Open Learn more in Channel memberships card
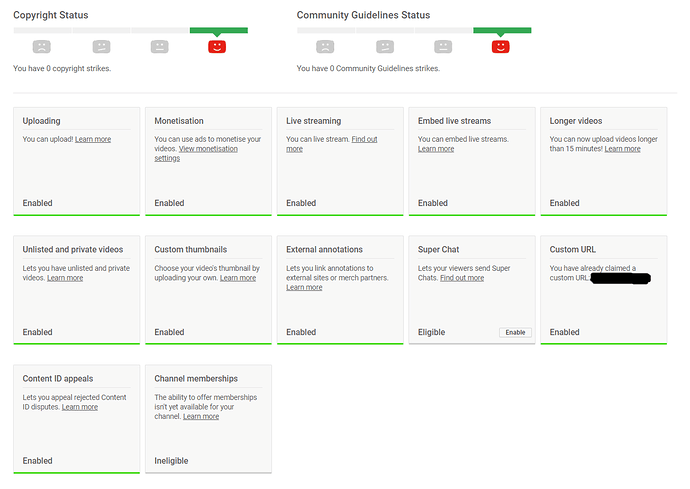 click(x=201, y=416)
